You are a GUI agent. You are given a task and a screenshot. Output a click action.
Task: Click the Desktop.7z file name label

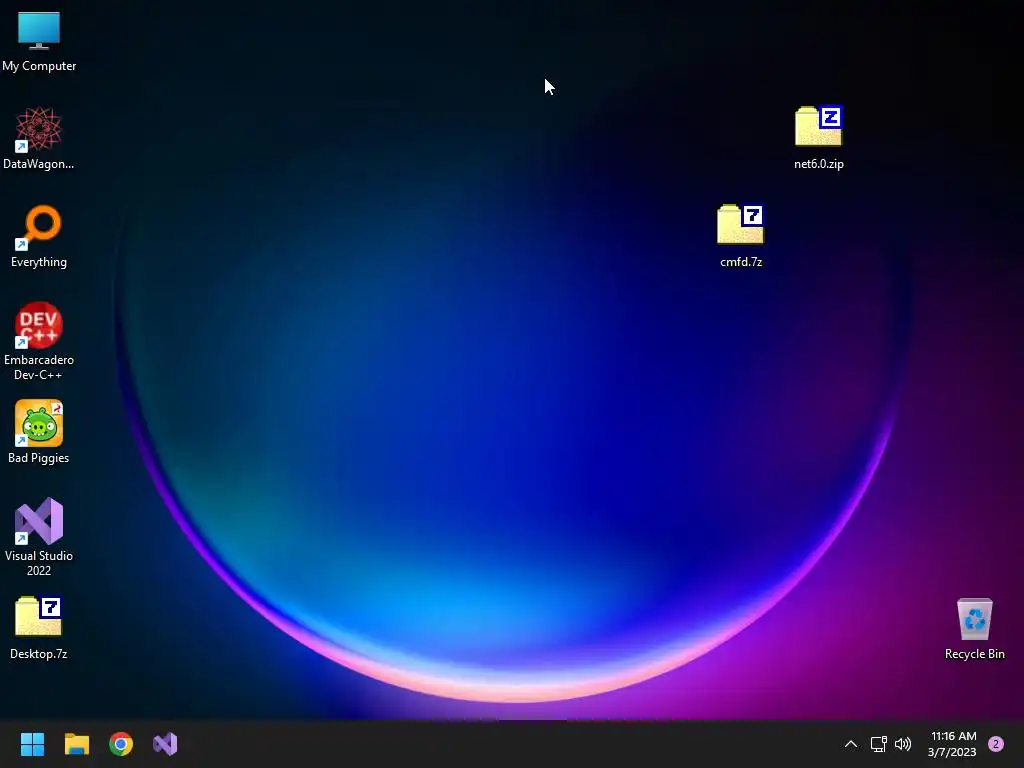pyautogui.click(x=39, y=654)
